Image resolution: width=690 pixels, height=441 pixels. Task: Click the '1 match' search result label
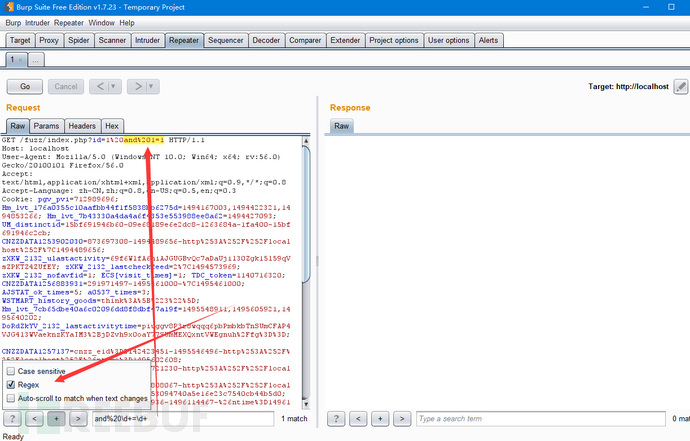[294, 419]
